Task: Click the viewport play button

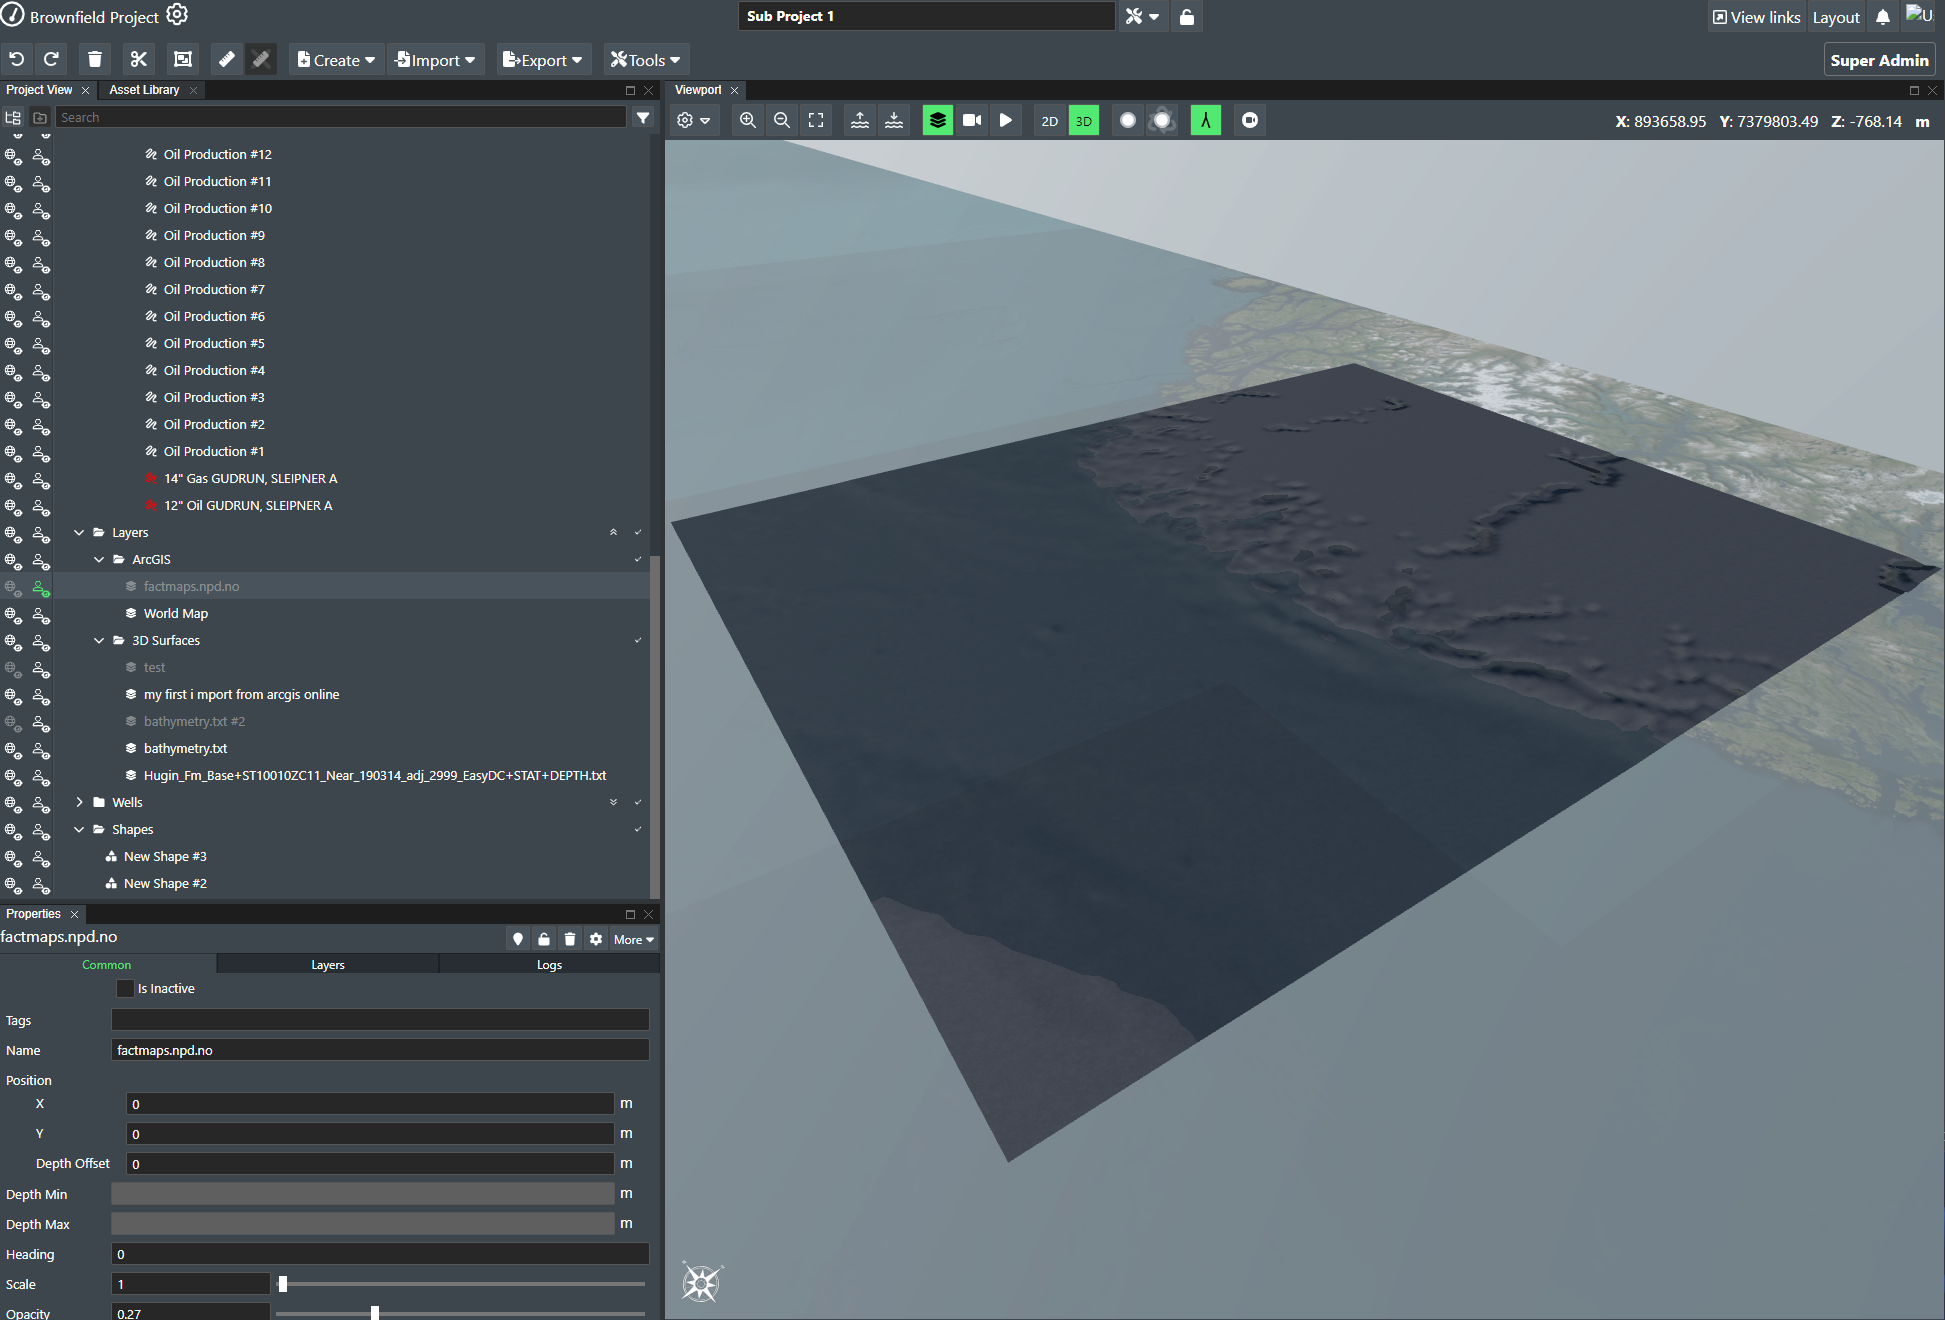Action: coord(1006,120)
